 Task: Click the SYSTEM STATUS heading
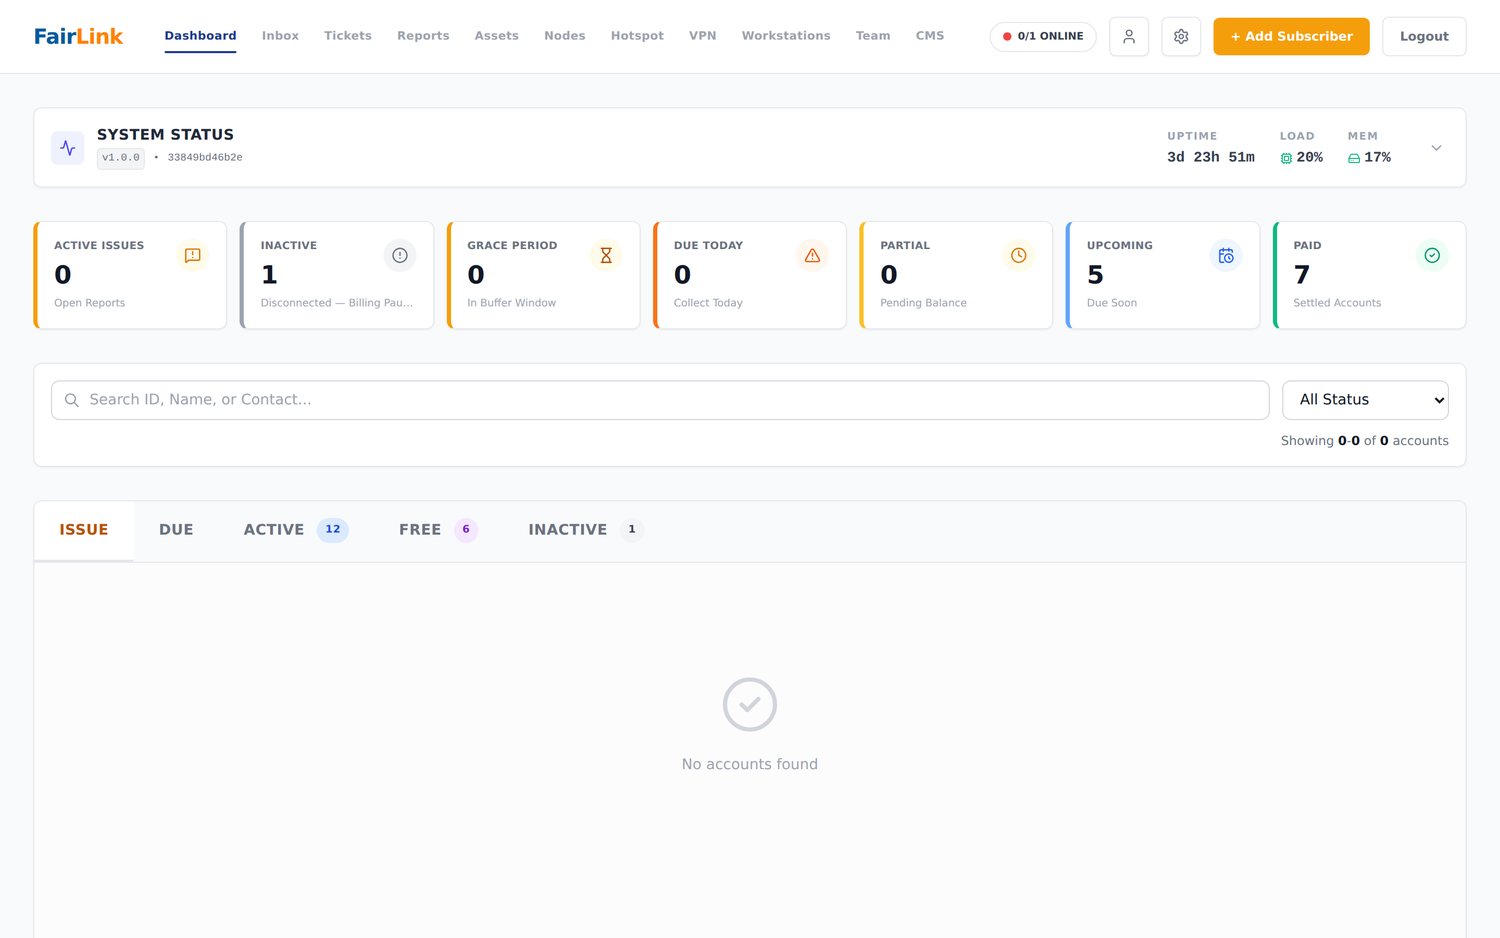tap(165, 135)
